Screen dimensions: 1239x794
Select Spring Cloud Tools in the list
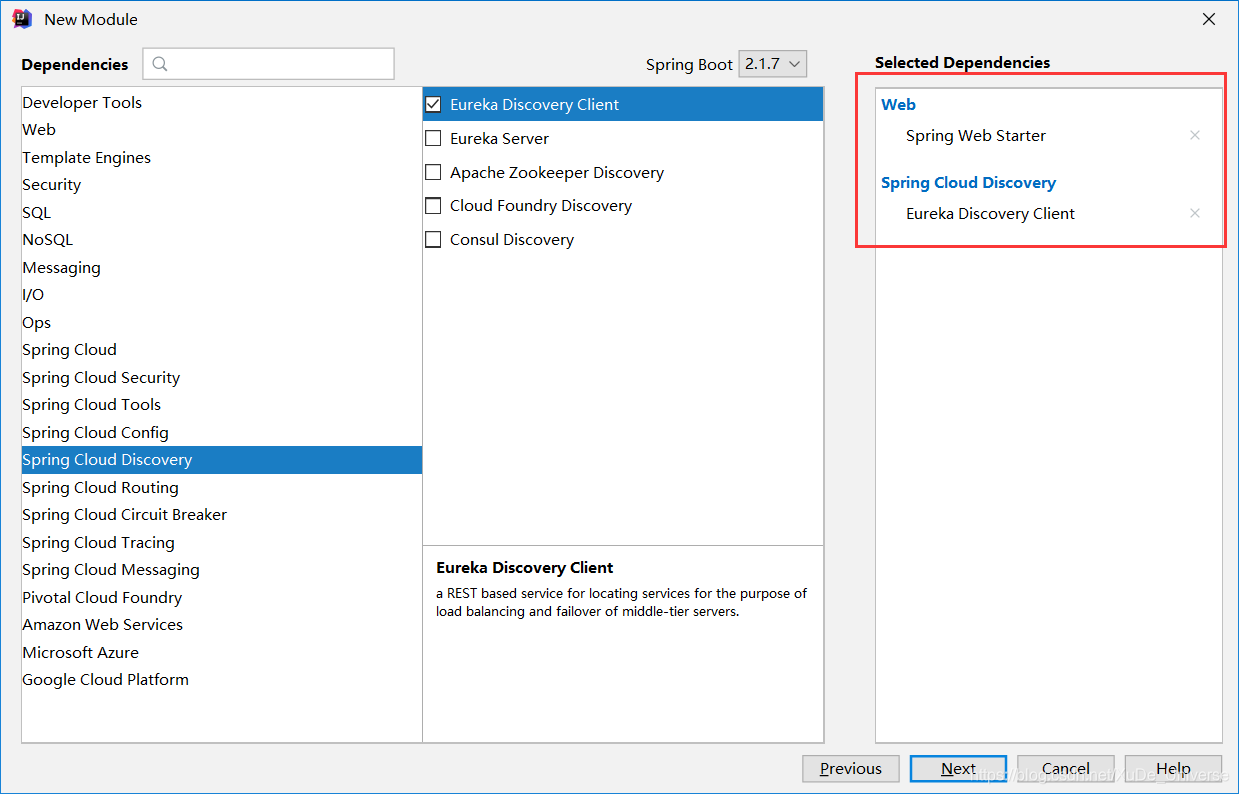pyautogui.click(x=222, y=404)
